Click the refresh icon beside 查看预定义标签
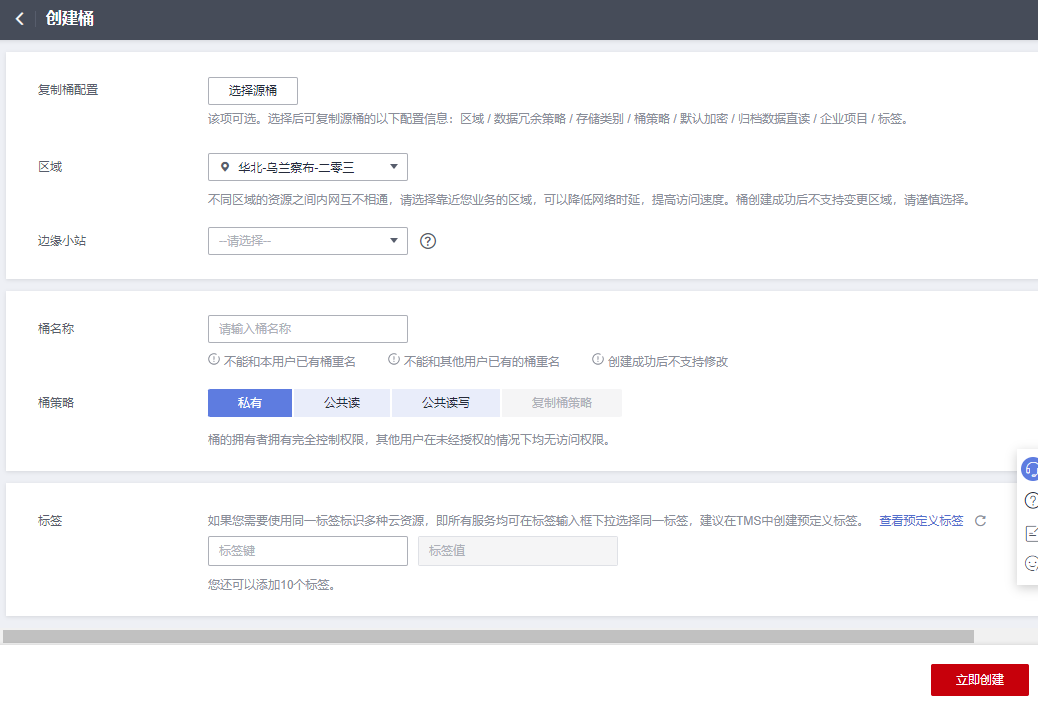The image size is (1038, 705). (980, 520)
